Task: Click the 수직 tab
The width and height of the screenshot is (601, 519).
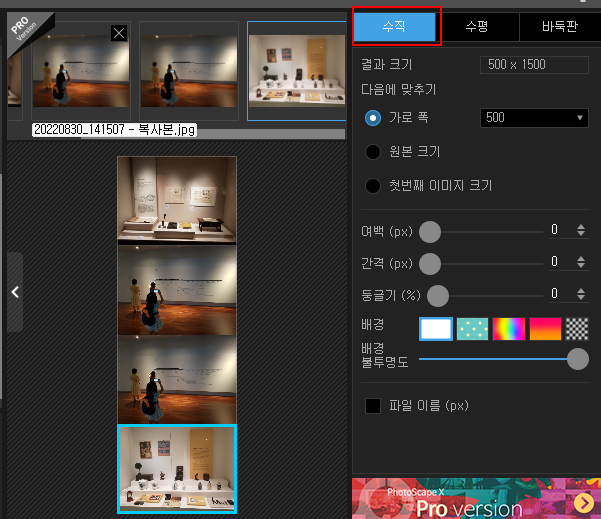Action: click(394, 26)
